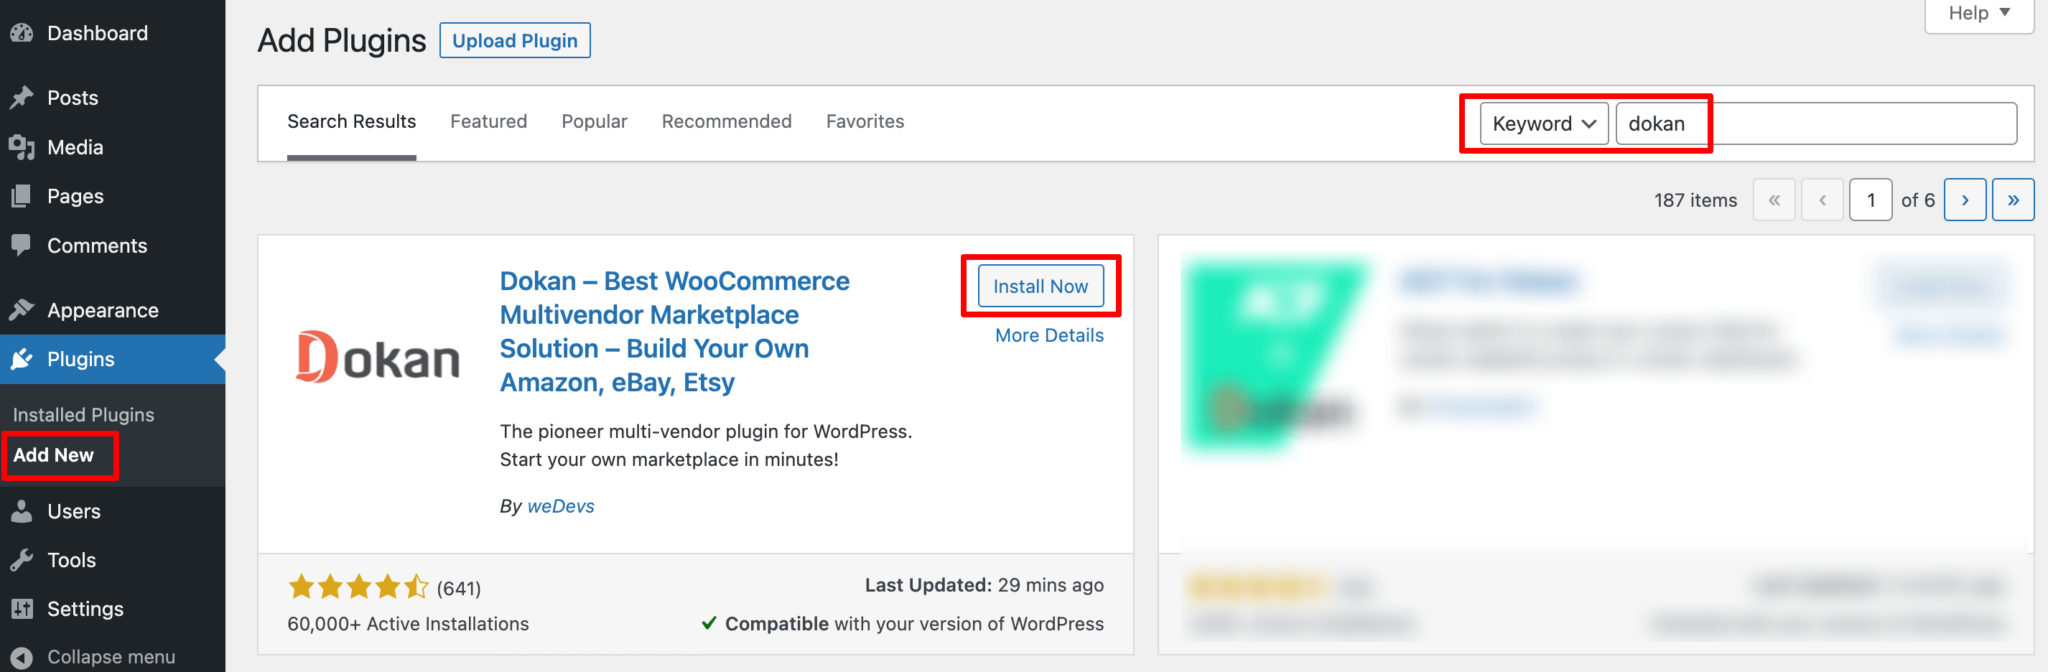2048x672 pixels.
Task: View the Recommended plugins tab
Action: click(726, 121)
